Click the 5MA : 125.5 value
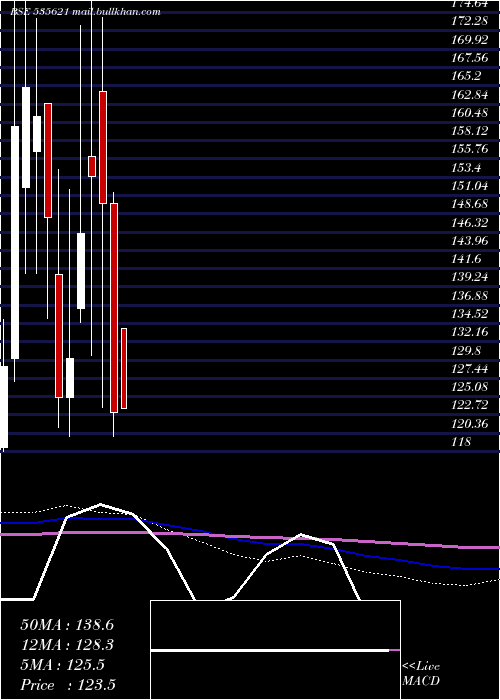500x700 pixels. (x=62, y=665)
